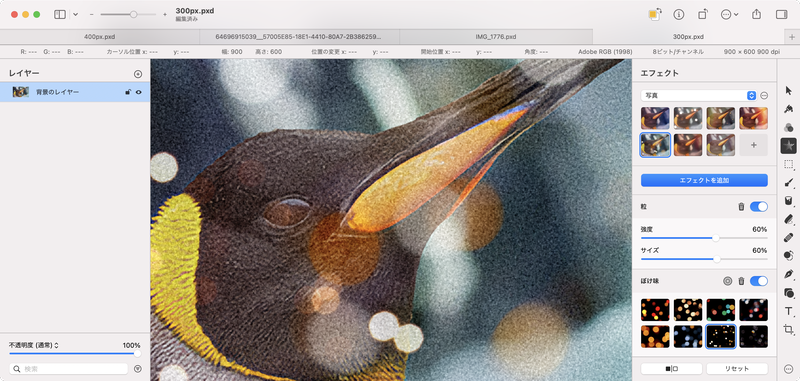
Task: Click the リセット button
Action: point(737,369)
